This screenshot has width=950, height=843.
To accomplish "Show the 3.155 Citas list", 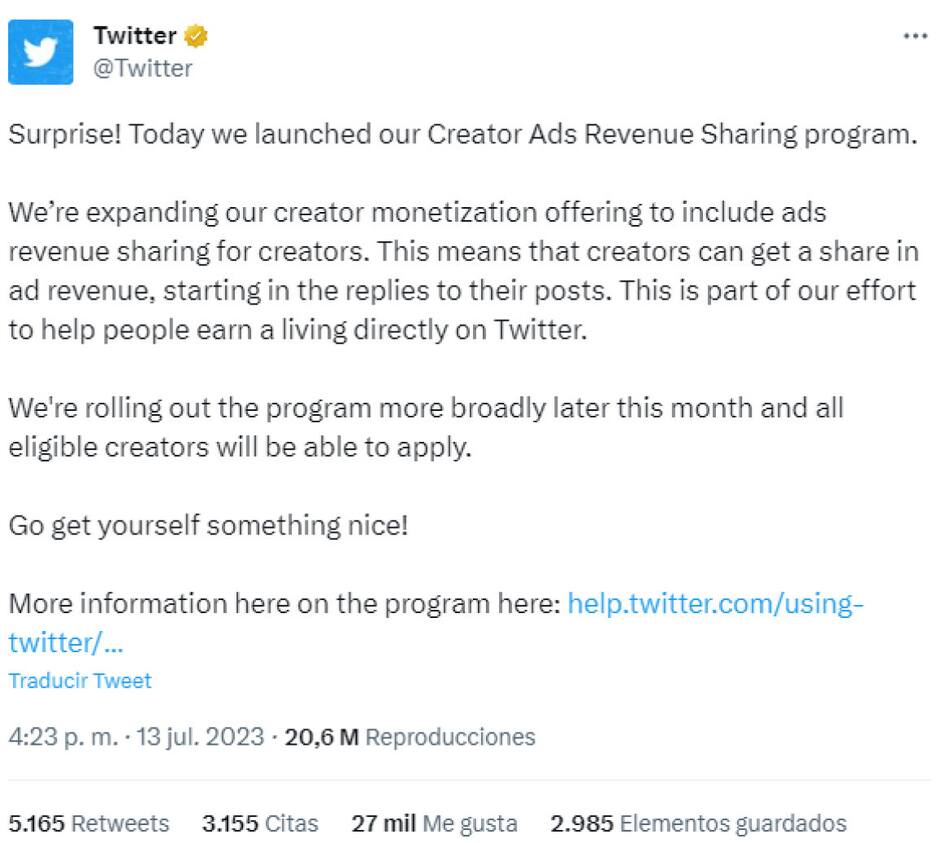I will click(260, 824).
